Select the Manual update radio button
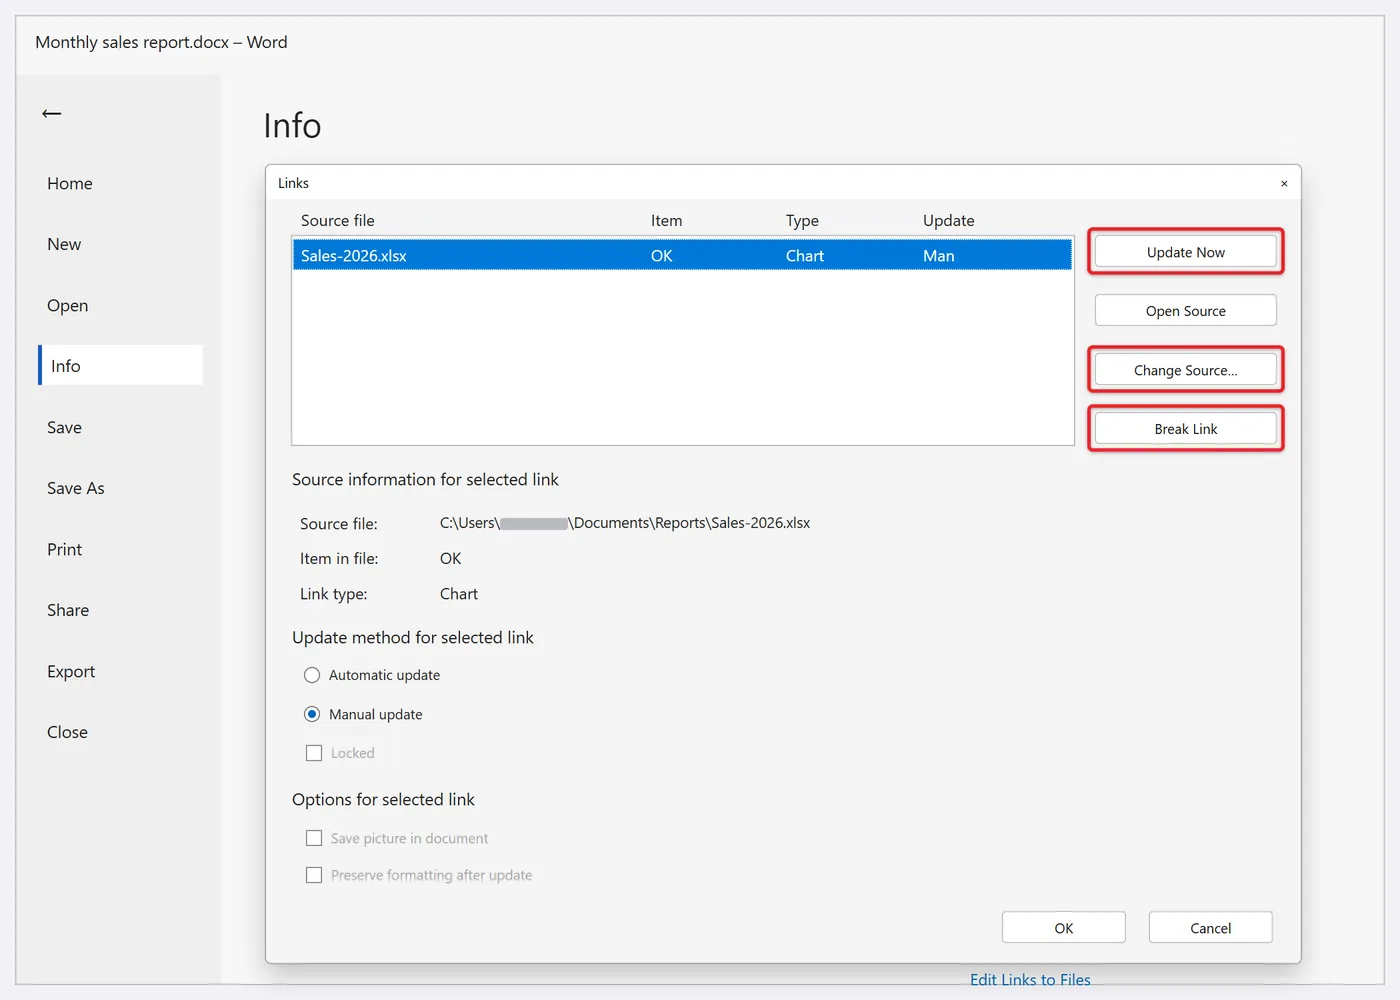1400x1000 pixels. pos(312,714)
